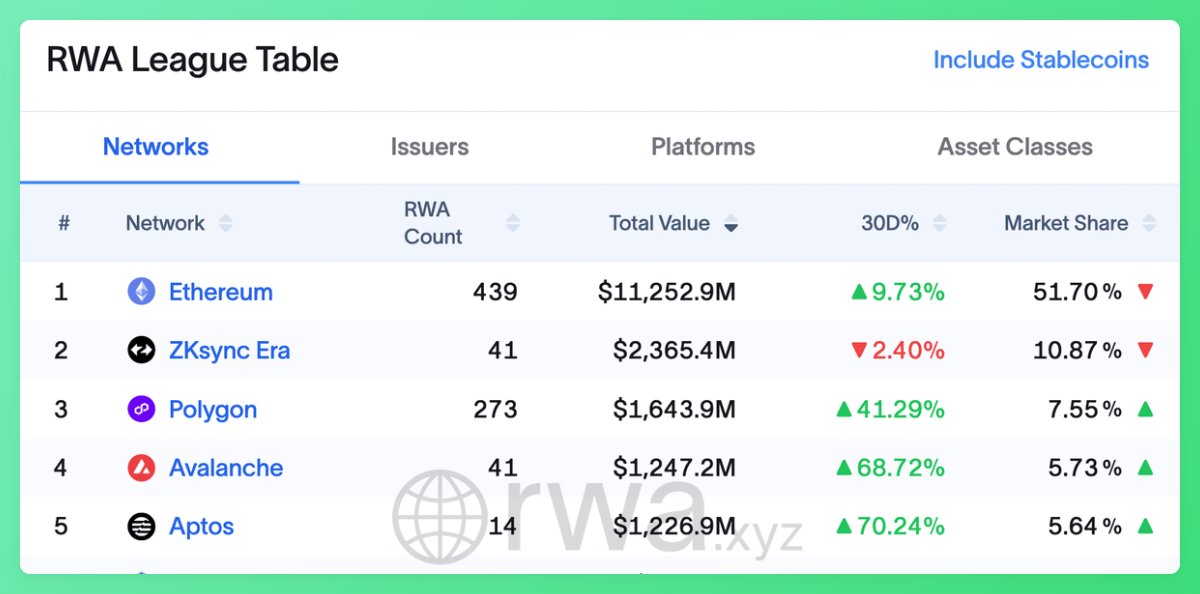Click the Market Share column header label
Screen dimensions: 1200x594
point(1066,223)
